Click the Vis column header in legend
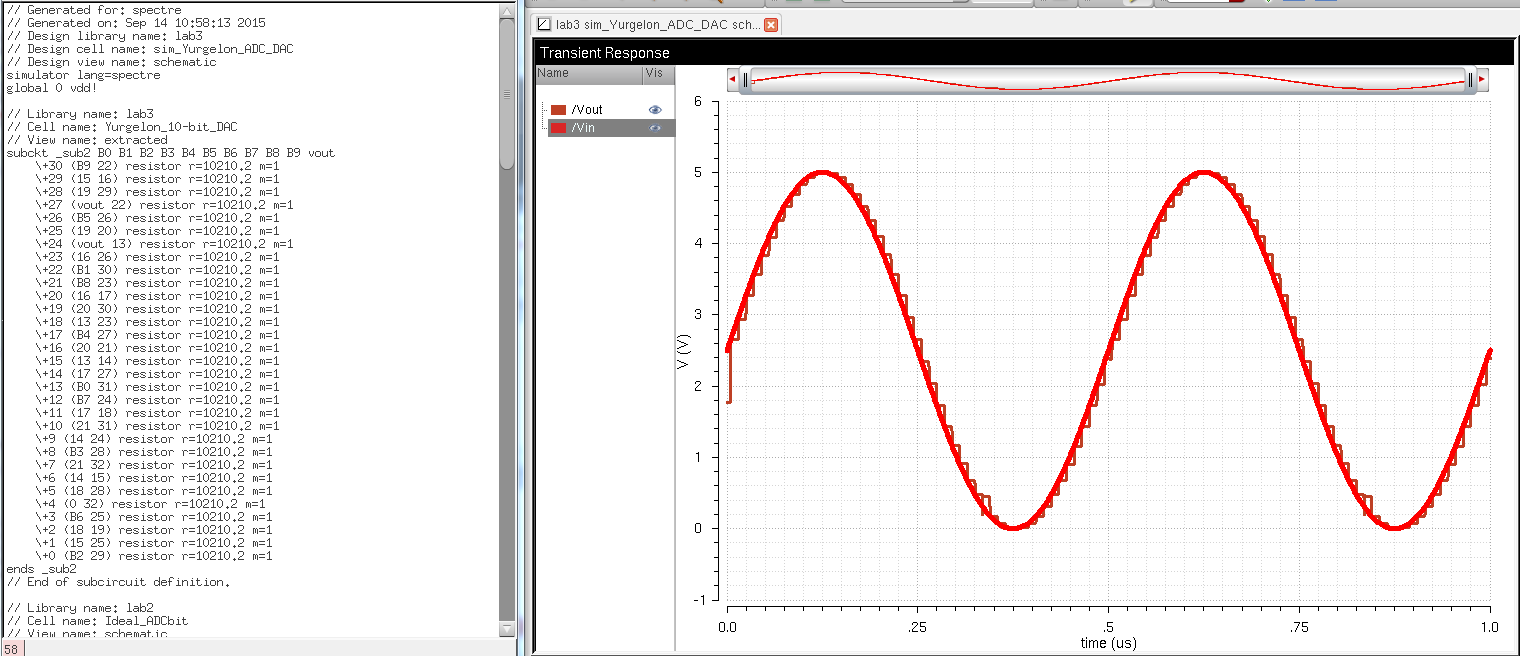The image size is (1520, 656). coord(653,73)
